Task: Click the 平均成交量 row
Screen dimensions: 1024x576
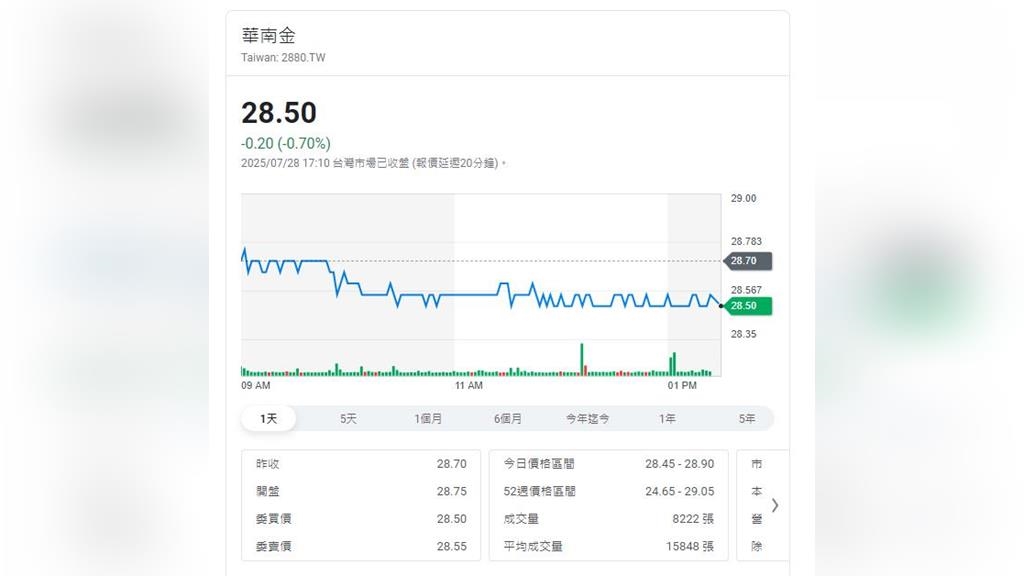Action: point(608,546)
